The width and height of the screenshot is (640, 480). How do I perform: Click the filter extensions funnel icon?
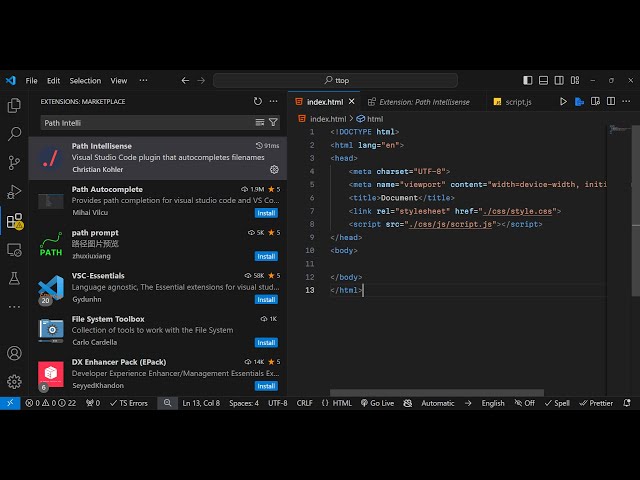[273, 122]
